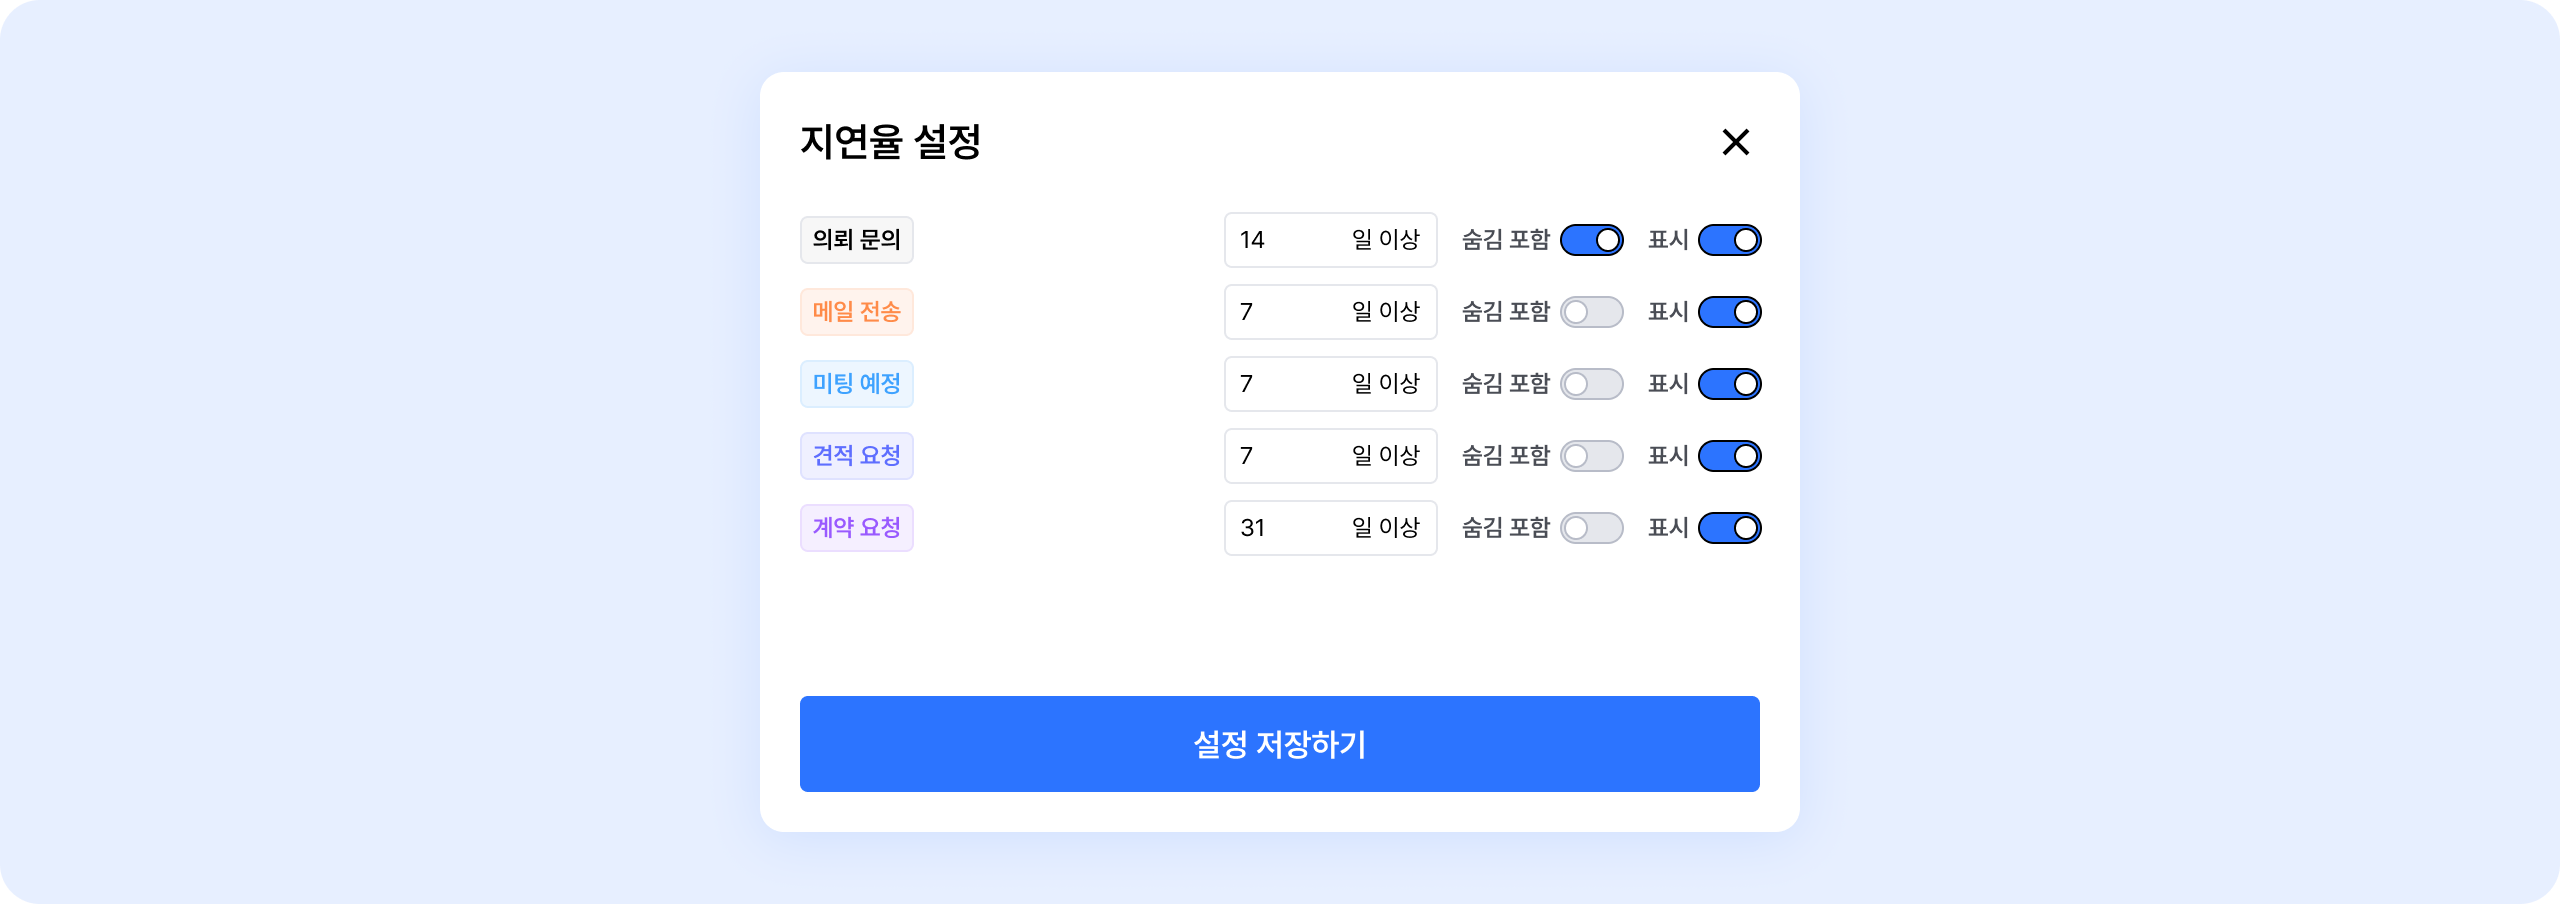Enable 숨김 포함 for 메일 전송
2560x904 pixels.
click(1591, 312)
